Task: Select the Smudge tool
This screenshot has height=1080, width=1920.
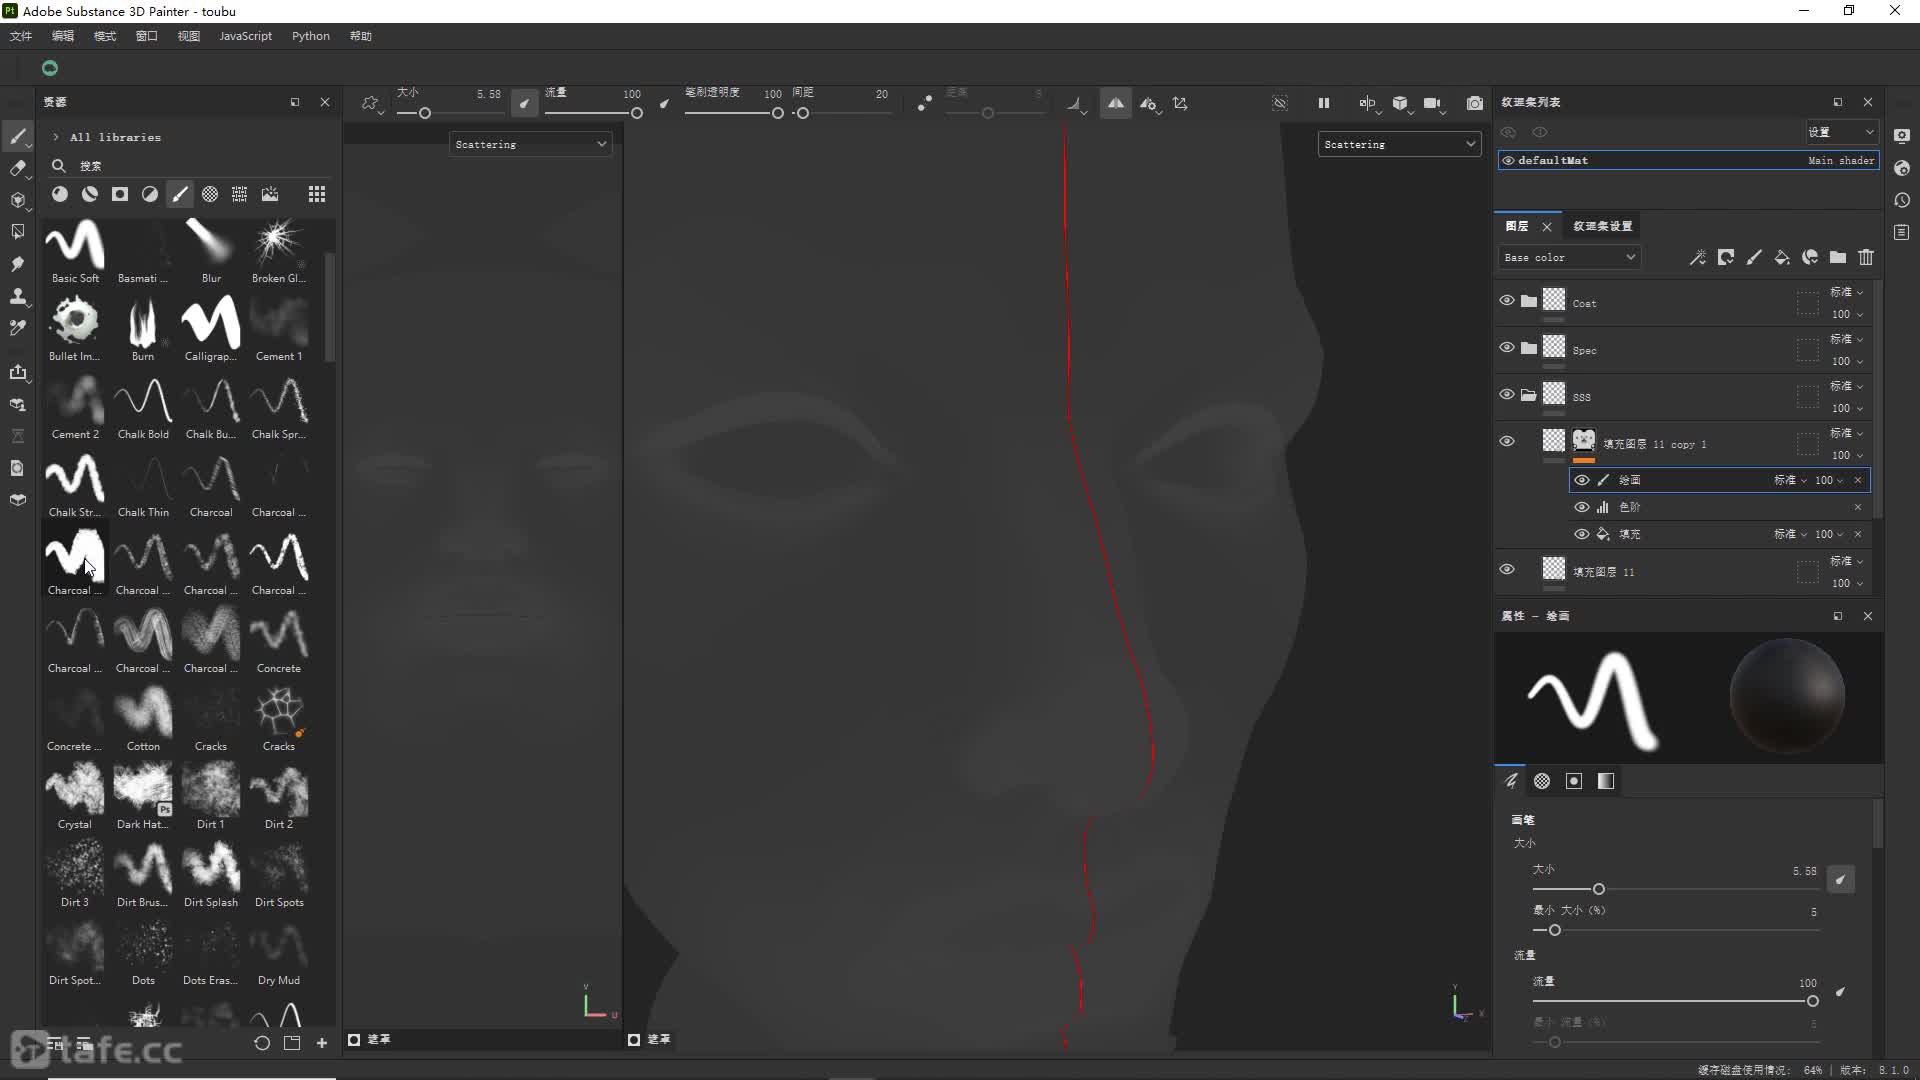Action: (18, 264)
